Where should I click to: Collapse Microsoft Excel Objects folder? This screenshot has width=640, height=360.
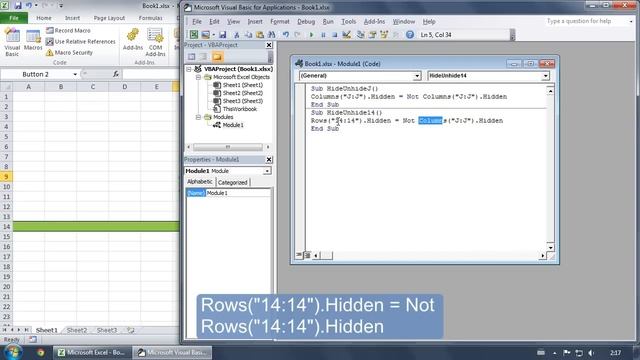pyautogui.click(x=198, y=77)
